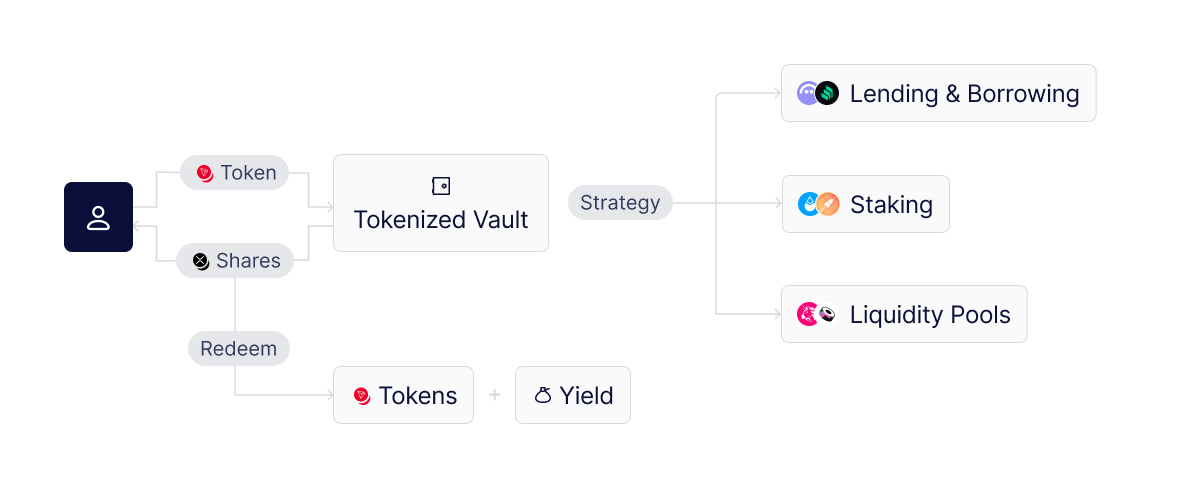This screenshot has width=1200, height=488.
Task: Click the red icon in Token pill
Action: point(205,173)
